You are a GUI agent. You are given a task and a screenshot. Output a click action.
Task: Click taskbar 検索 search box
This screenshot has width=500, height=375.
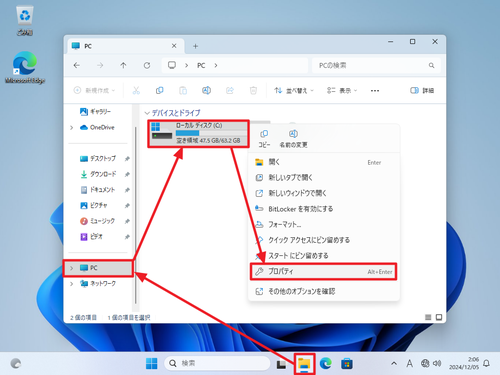pos(217,363)
